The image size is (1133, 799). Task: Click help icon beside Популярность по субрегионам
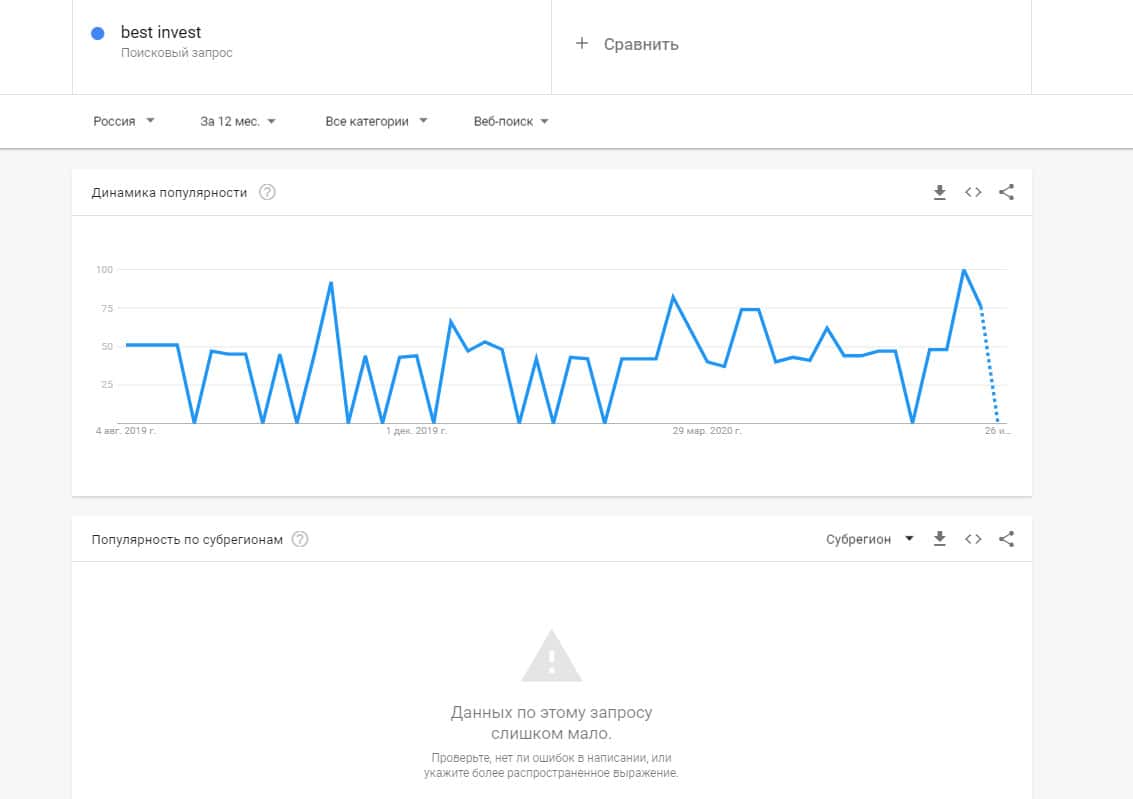coord(300,539)
